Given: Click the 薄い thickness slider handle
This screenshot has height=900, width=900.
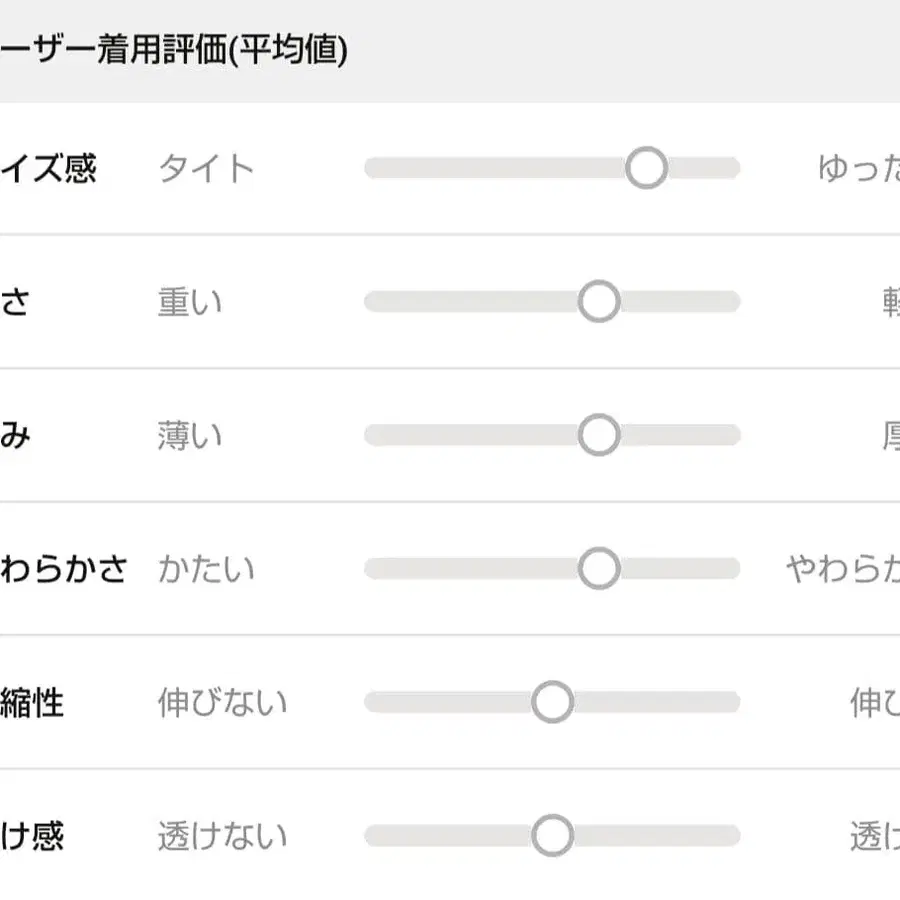Looking at the screenshot, I should (599, 435).
